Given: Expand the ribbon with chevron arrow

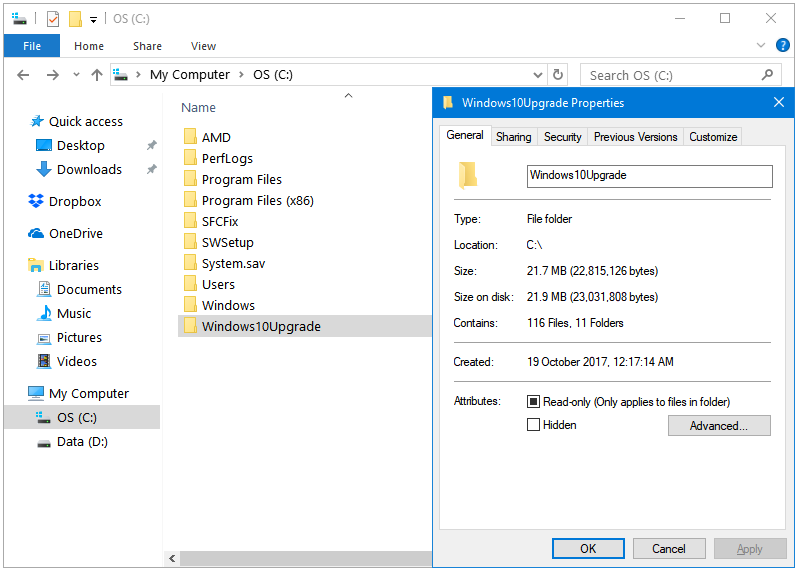Looking at the screenshot, I should pos(760,45).
